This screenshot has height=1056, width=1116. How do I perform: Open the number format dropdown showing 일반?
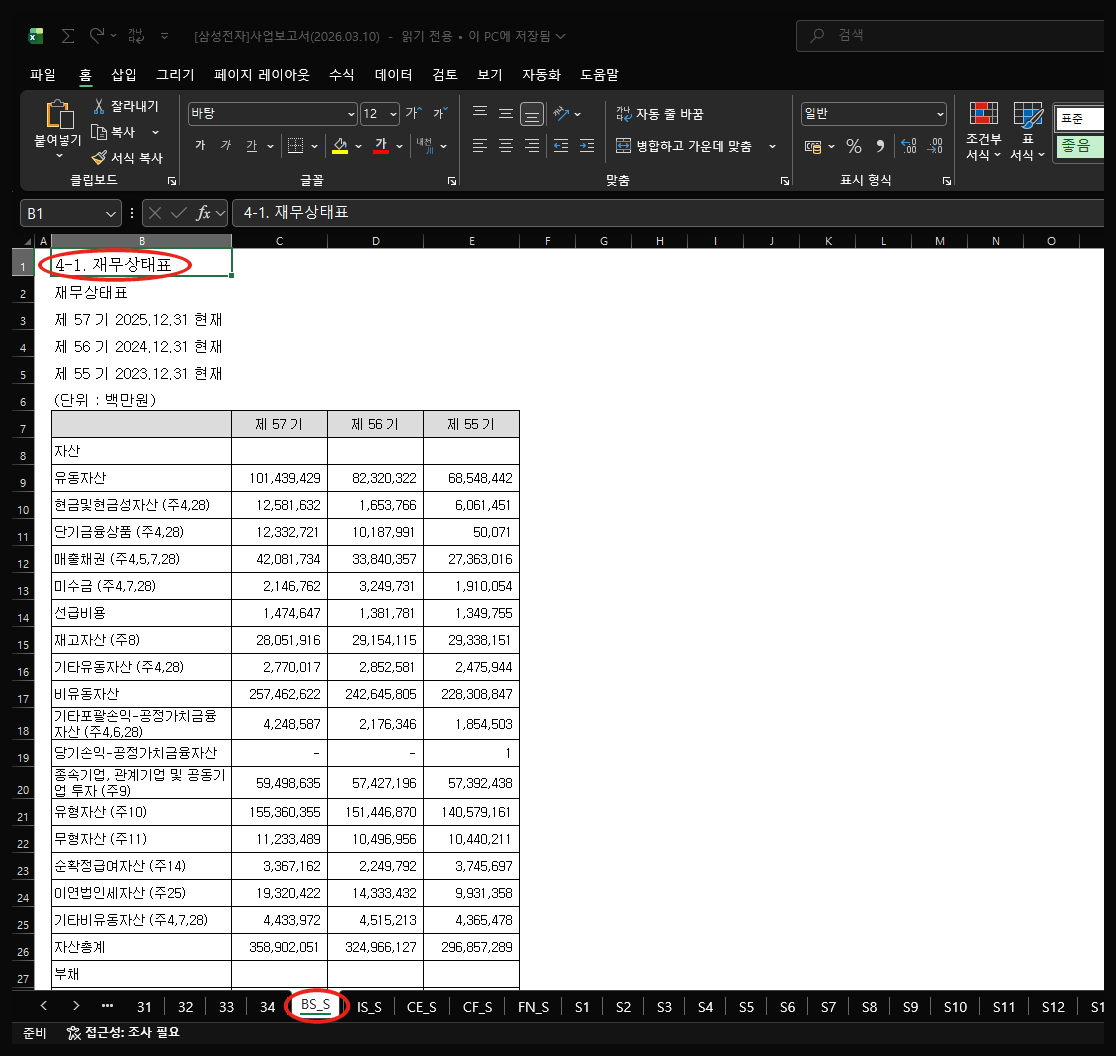pyautogui.click(x=940, y=114)
